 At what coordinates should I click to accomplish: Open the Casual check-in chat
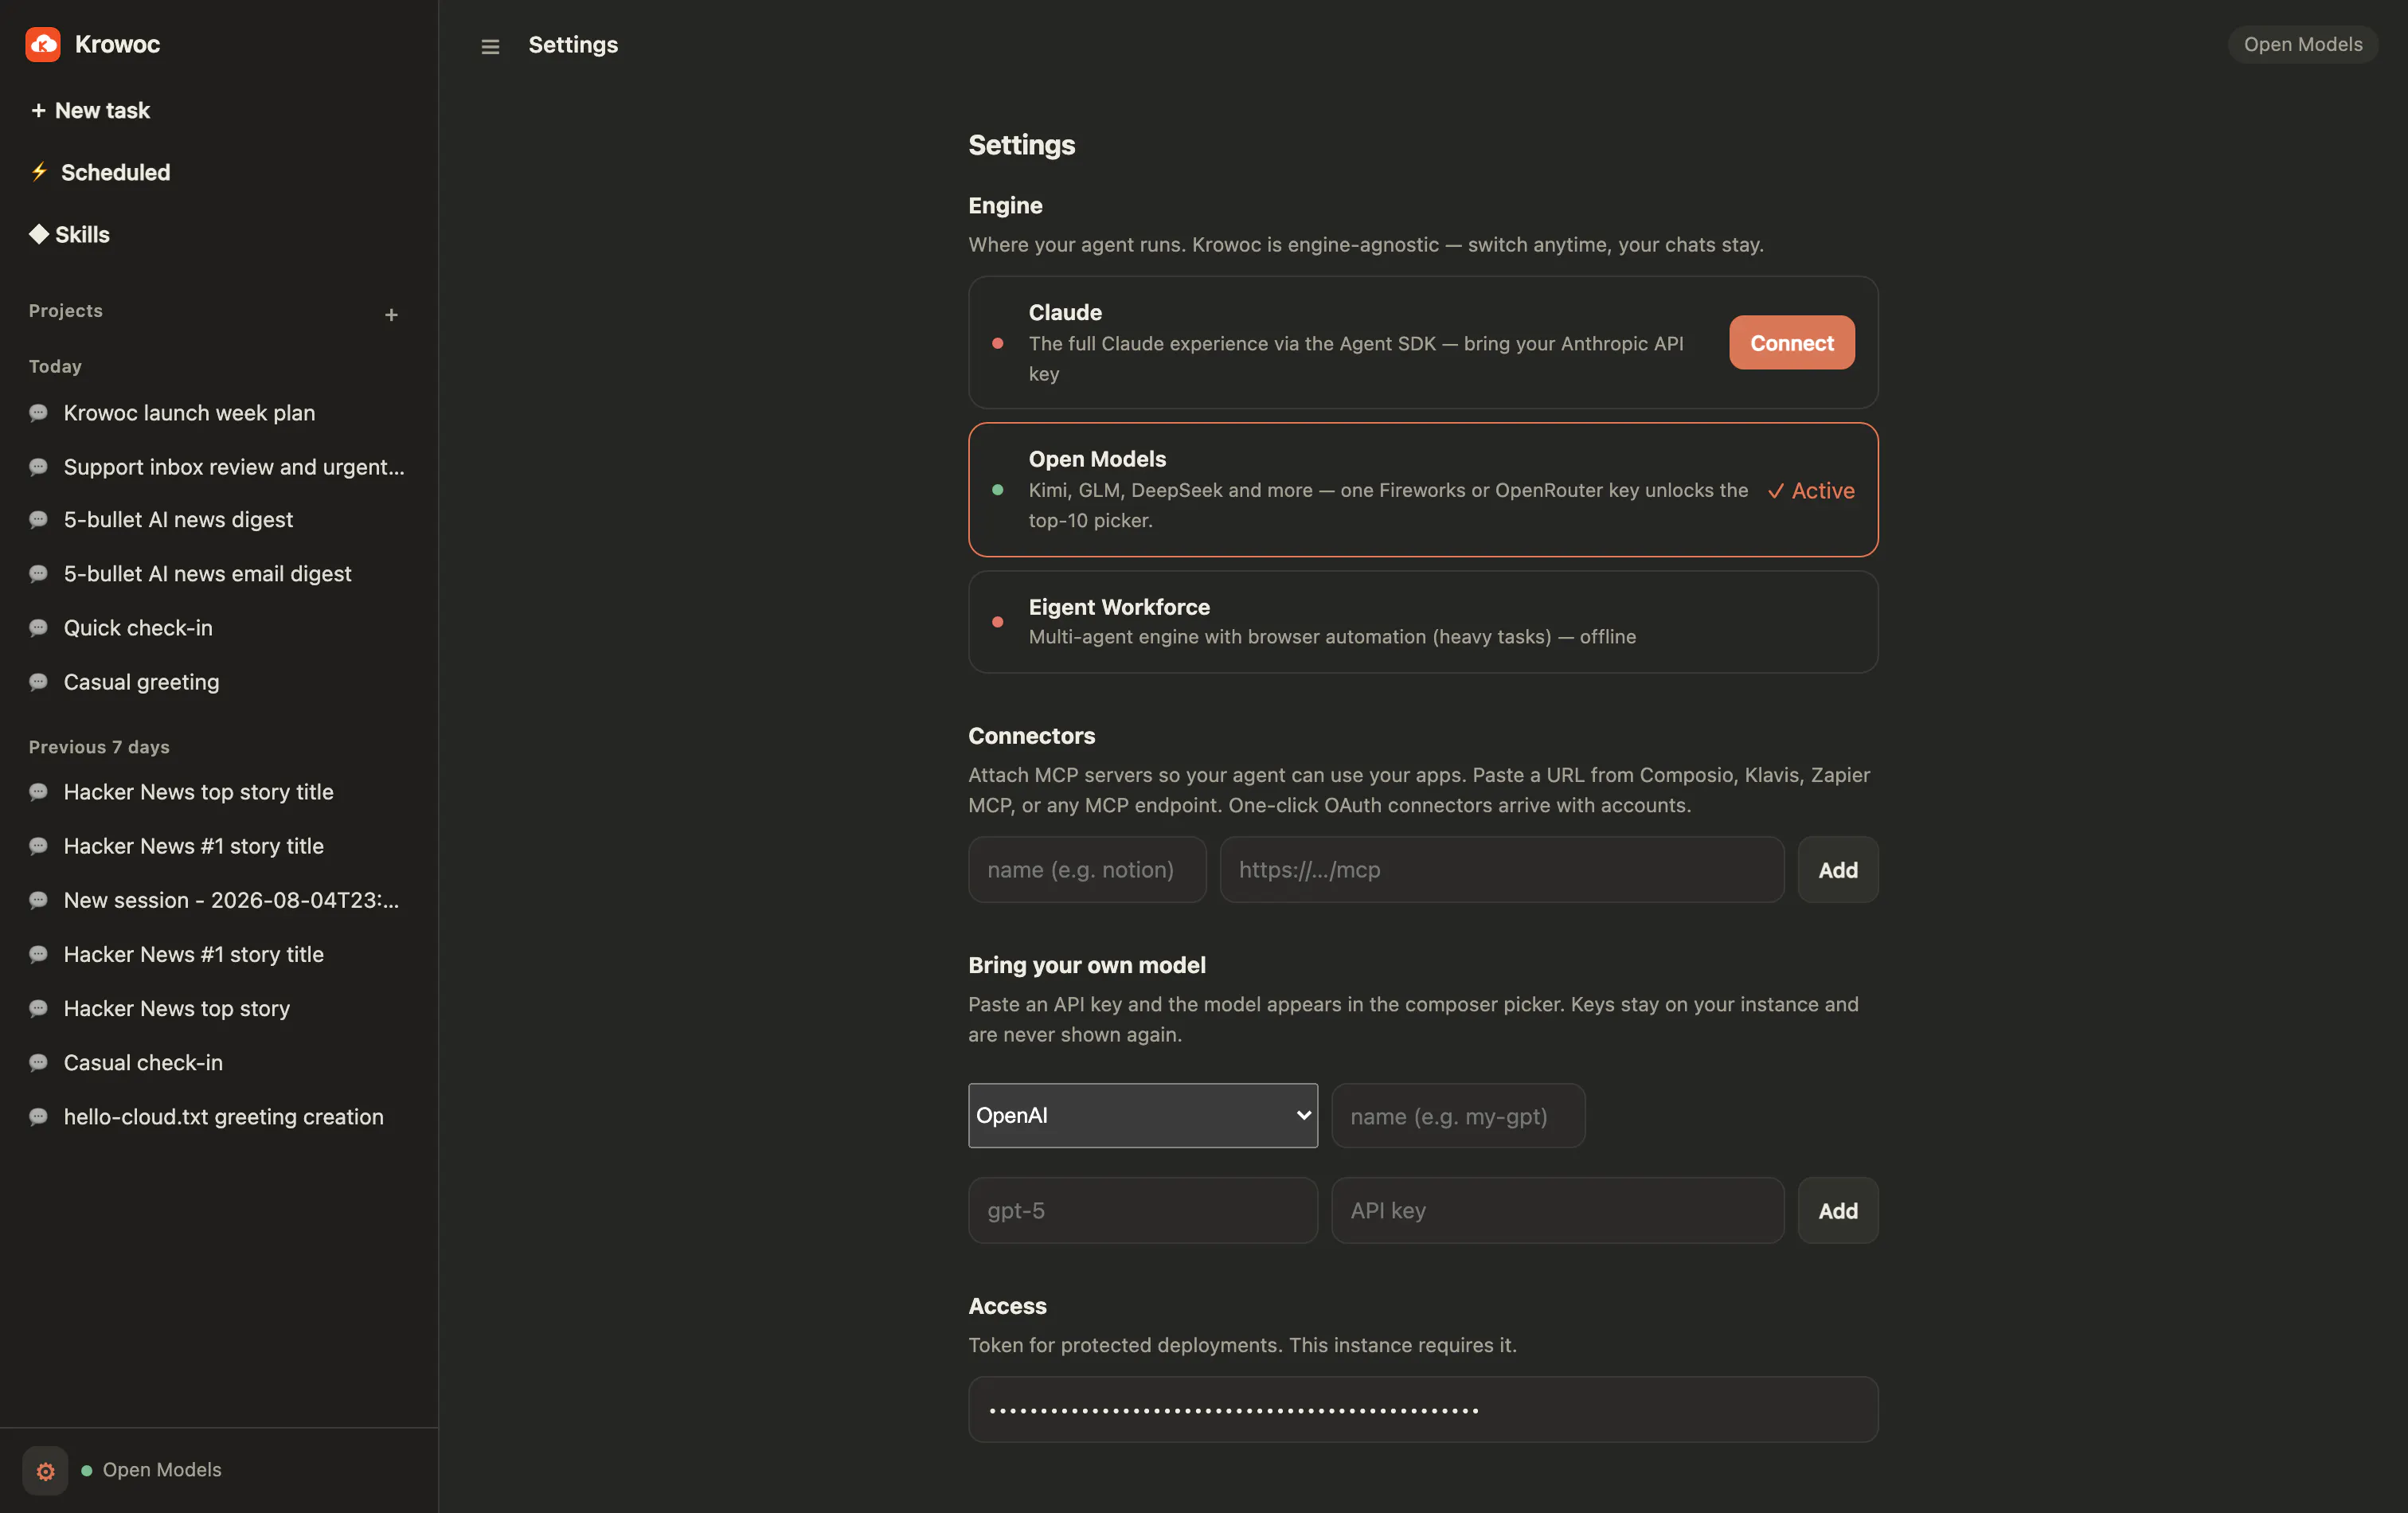(143, 1062)
